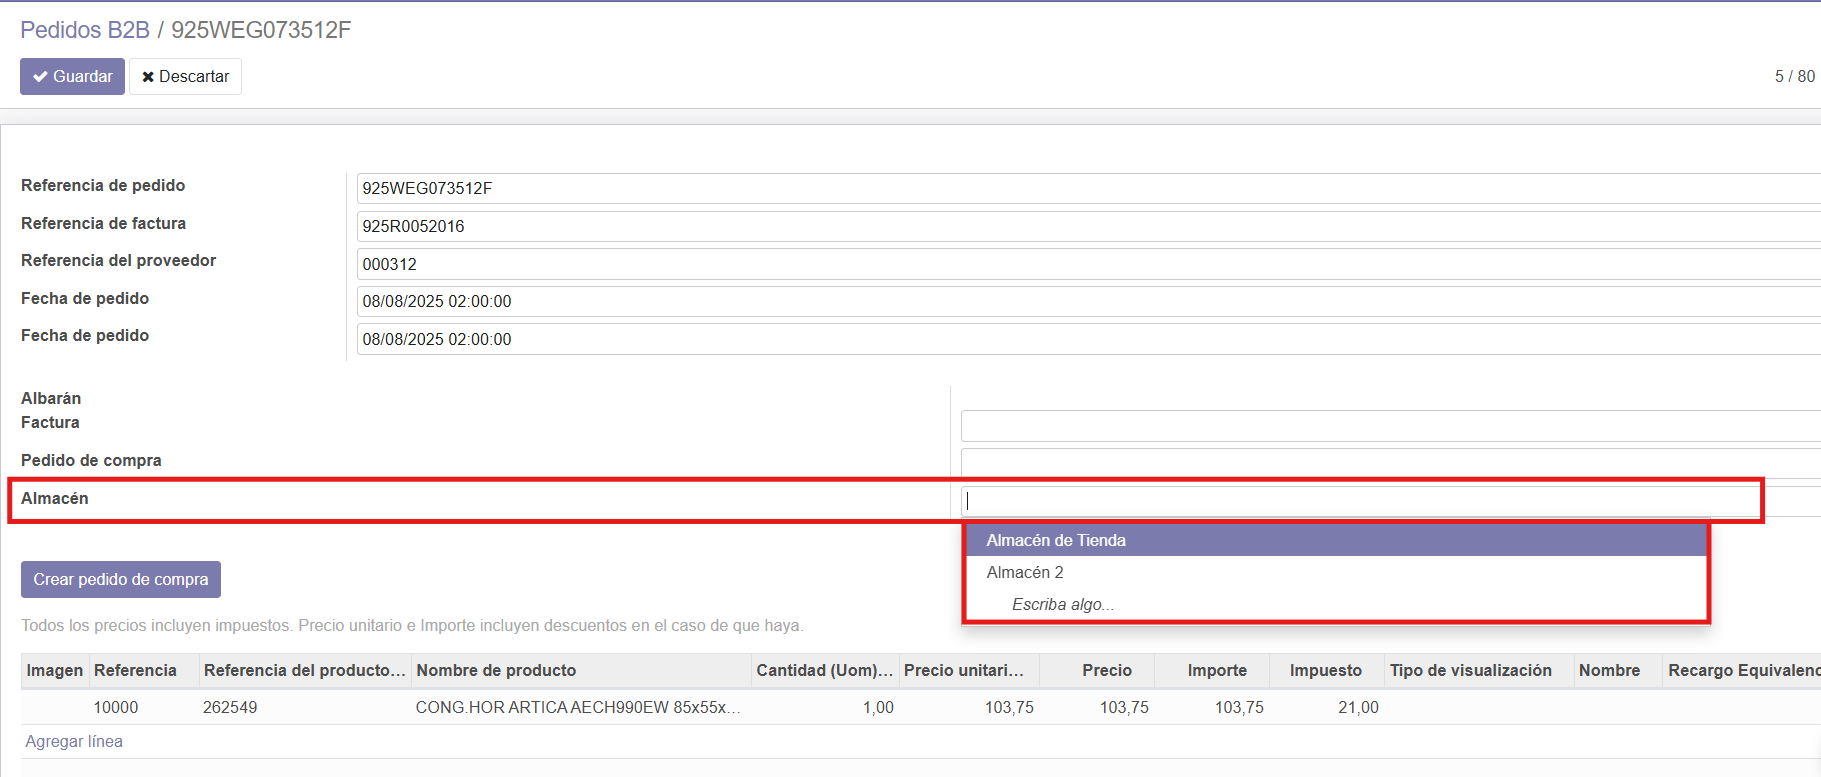Choose Almacén 2 option
The height and width of the screenshot is (777, 1821).
coord(1025,572)
